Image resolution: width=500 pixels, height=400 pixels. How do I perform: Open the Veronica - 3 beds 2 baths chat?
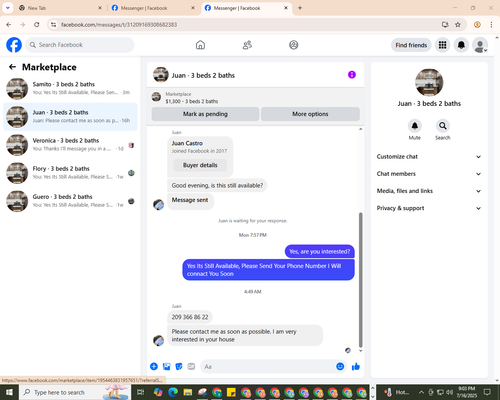(x=70, y=145)
